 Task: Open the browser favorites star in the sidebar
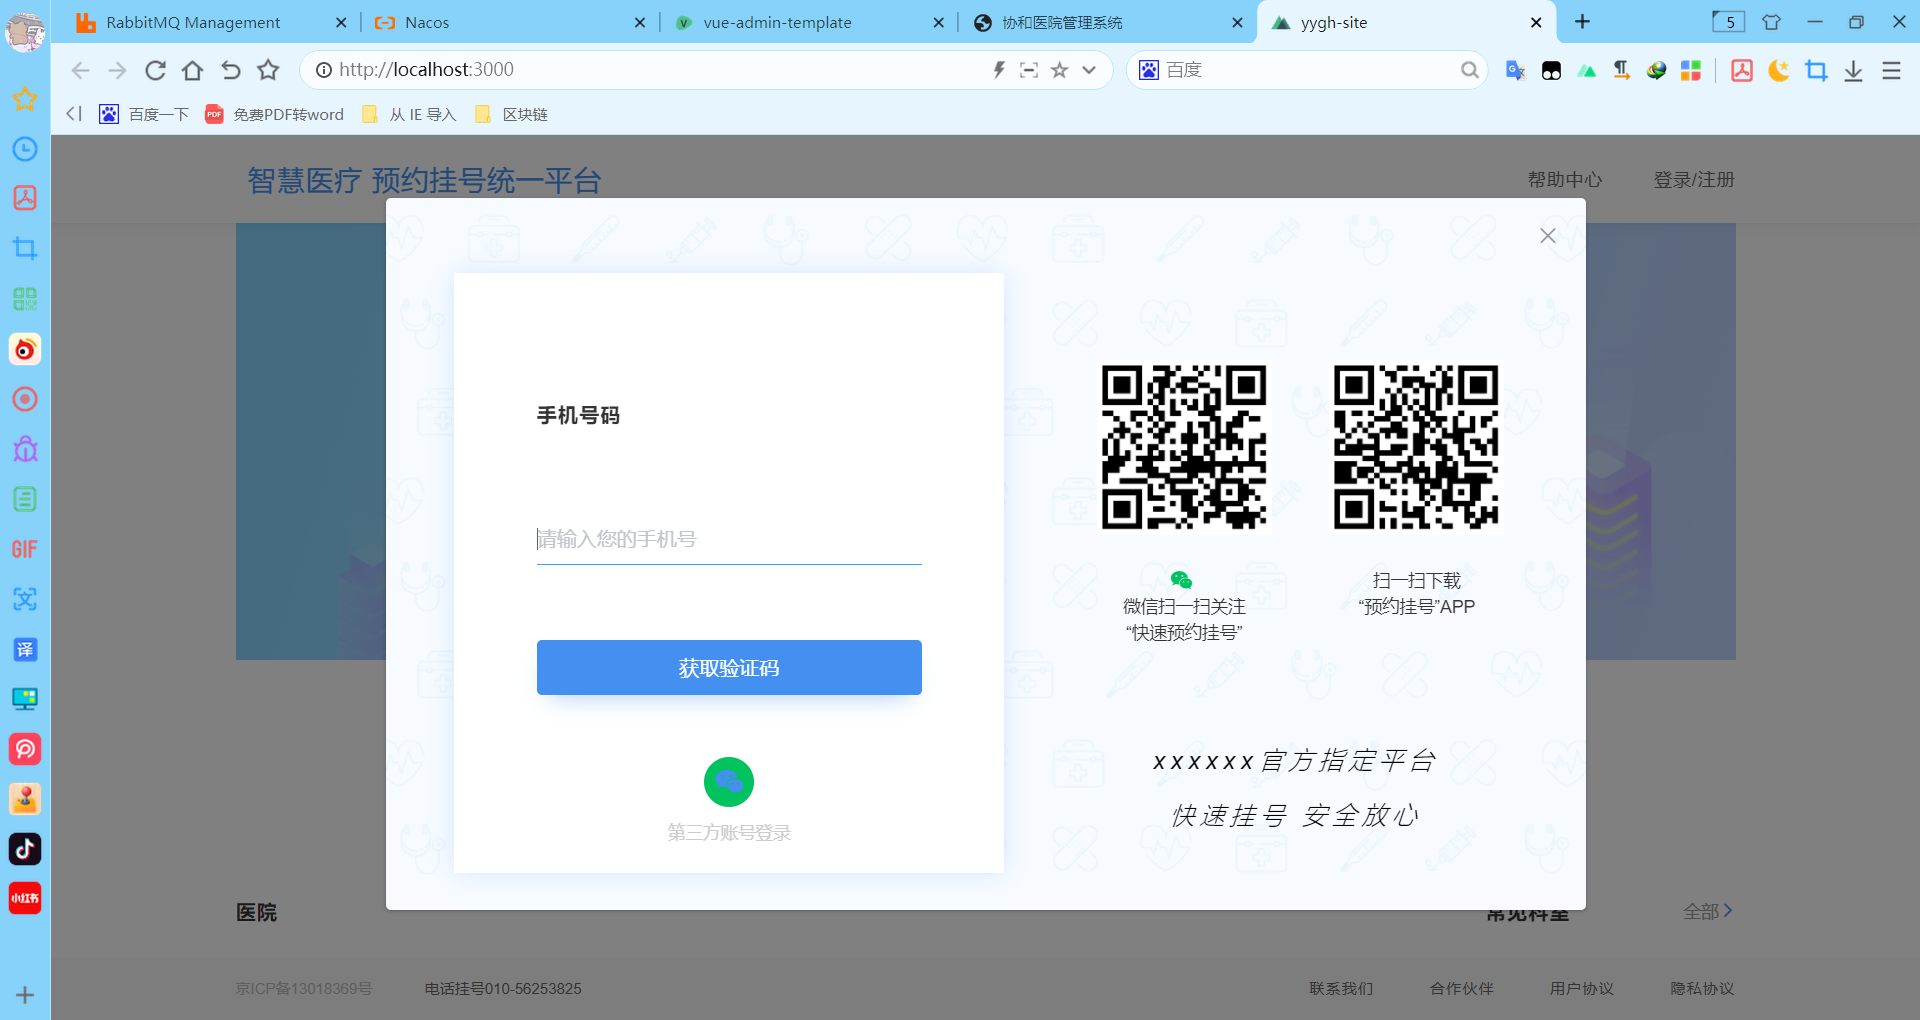point(25,99)
